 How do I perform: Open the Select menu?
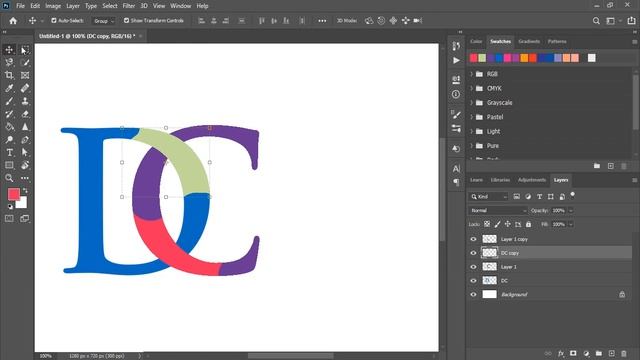click(x=109, y=6)
